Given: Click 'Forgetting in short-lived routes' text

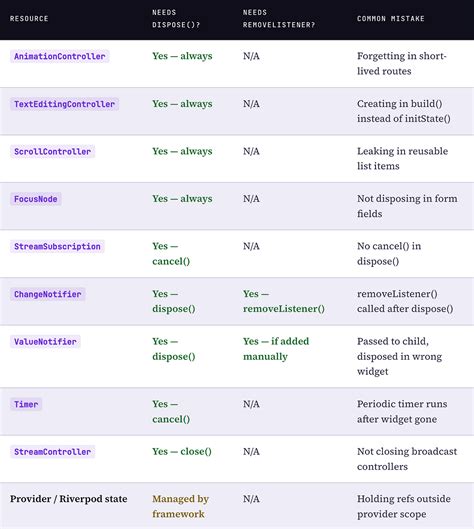Looking at the screenshot, I should point(401,63).
